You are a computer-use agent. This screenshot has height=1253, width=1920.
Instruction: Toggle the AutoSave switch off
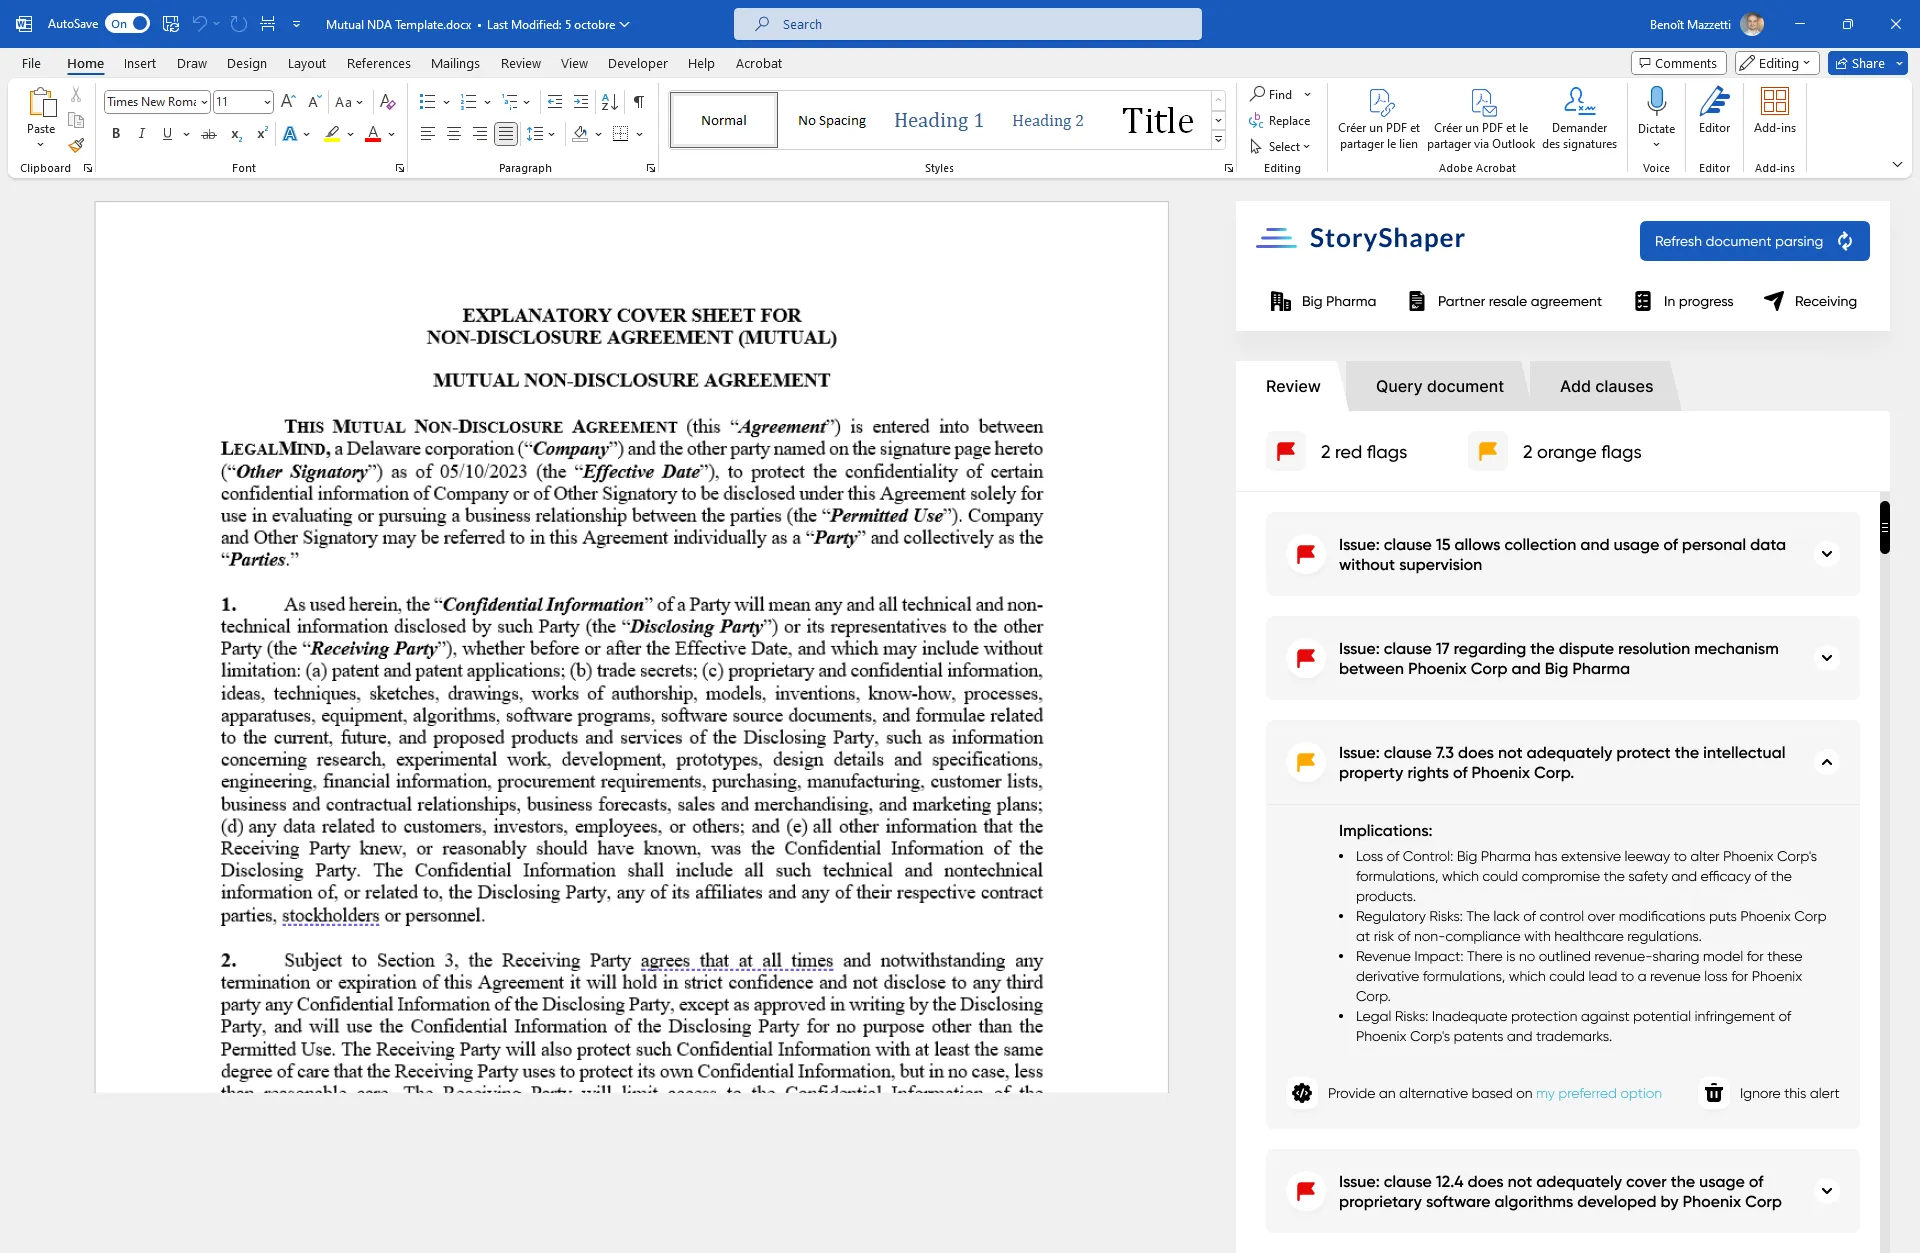[128, 24]
